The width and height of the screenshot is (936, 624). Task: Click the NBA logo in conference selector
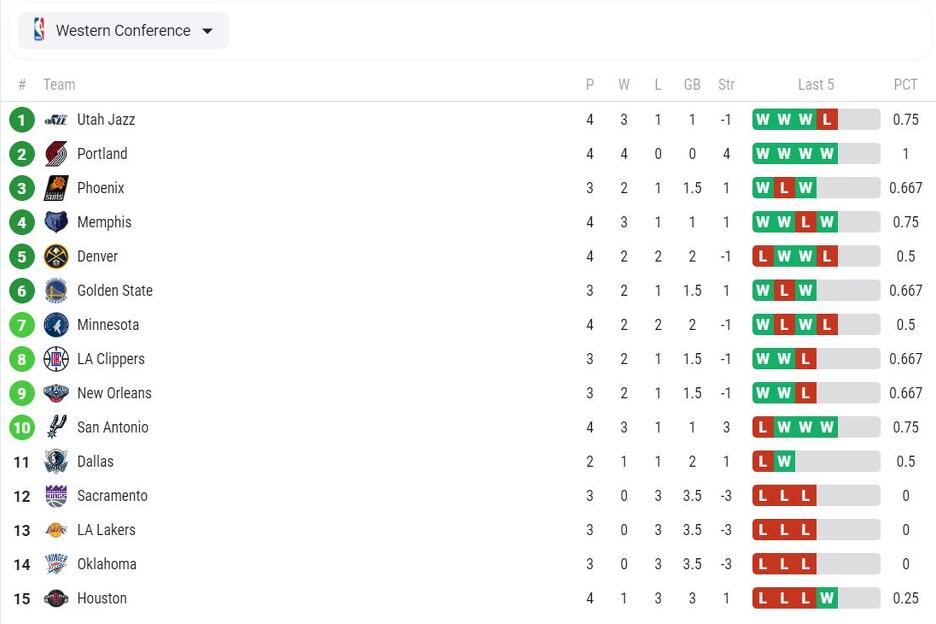39,30
